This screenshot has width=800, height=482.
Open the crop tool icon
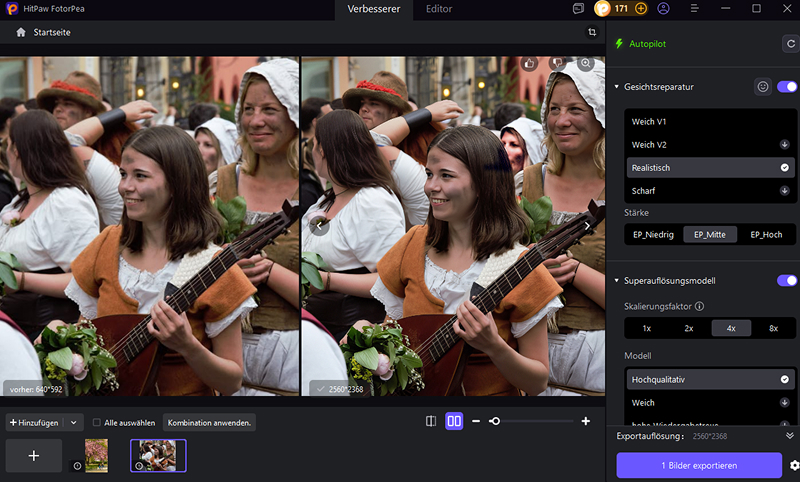[x=592, y=33]
